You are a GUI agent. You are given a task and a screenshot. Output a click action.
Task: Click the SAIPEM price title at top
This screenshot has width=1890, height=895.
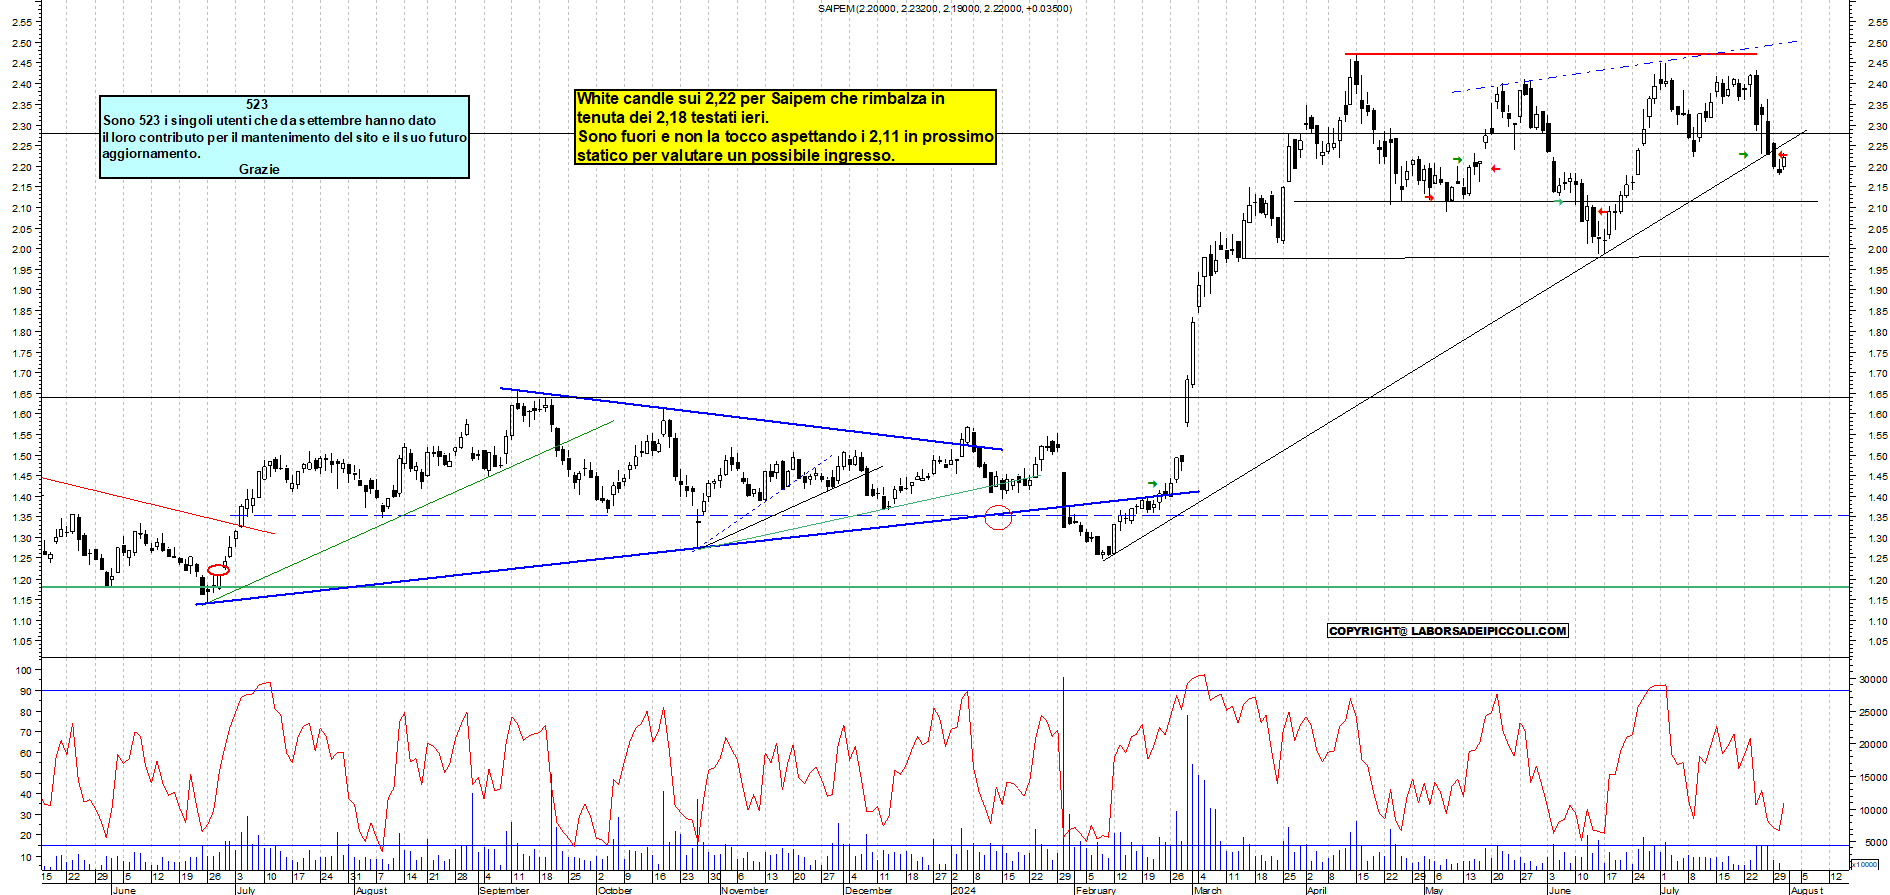(944, 8)
